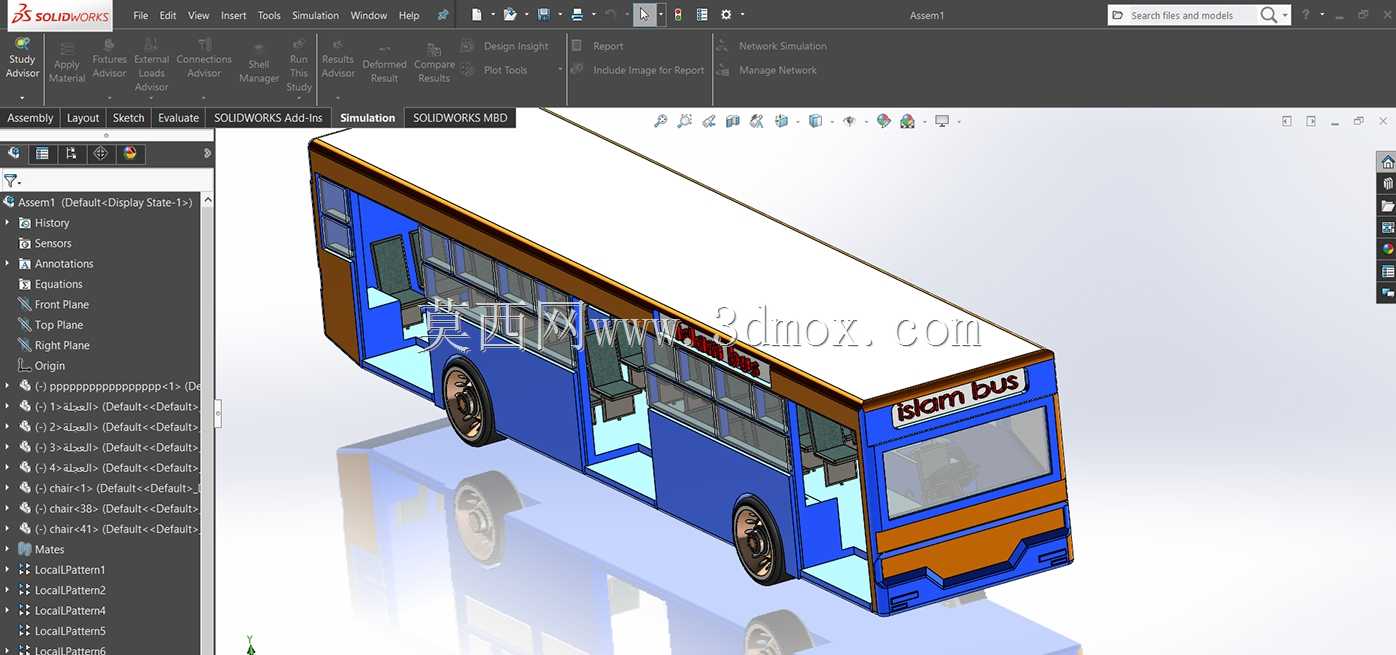Click the Select arrow cursor tool
The width and height of the screenshot is (1396, 655).
(x=645, y=15)
